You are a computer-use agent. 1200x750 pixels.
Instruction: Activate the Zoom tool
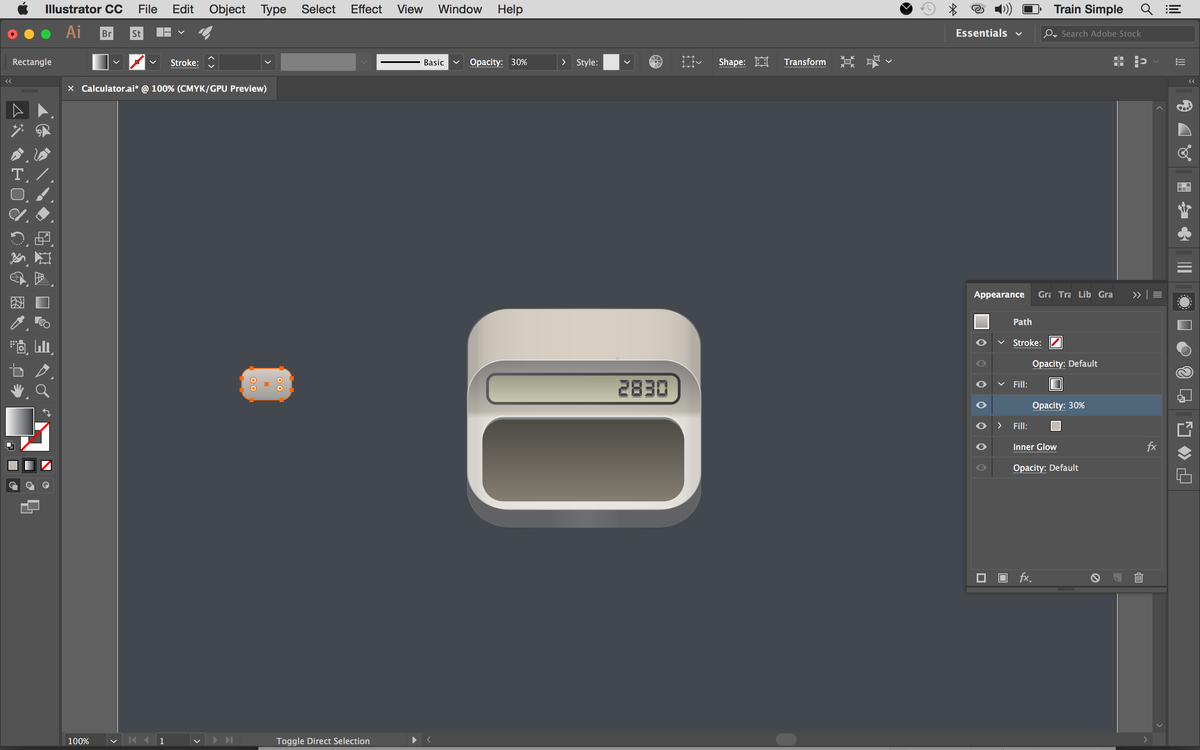[x=42, y=392]
